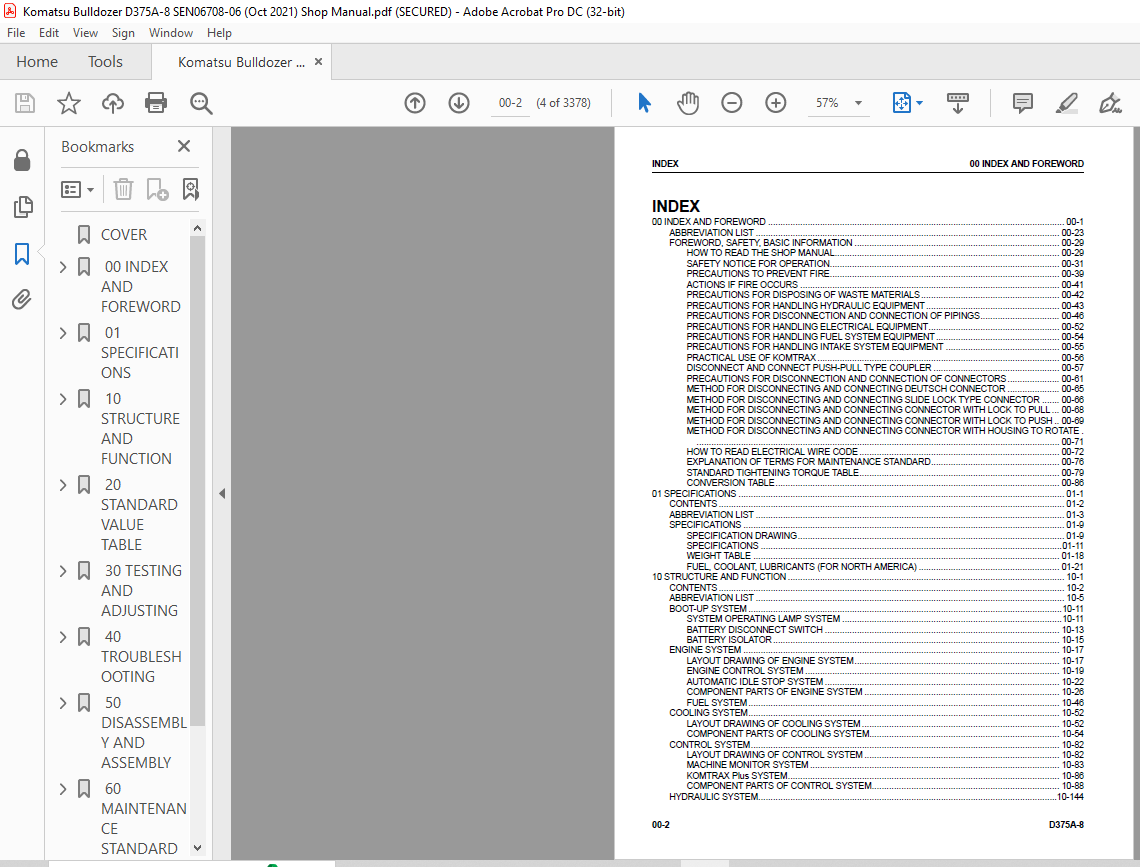This screenshot has width=1140, height=867.
Task: Open the zoom percentage dropdown
Action: [x=859, y=103]
